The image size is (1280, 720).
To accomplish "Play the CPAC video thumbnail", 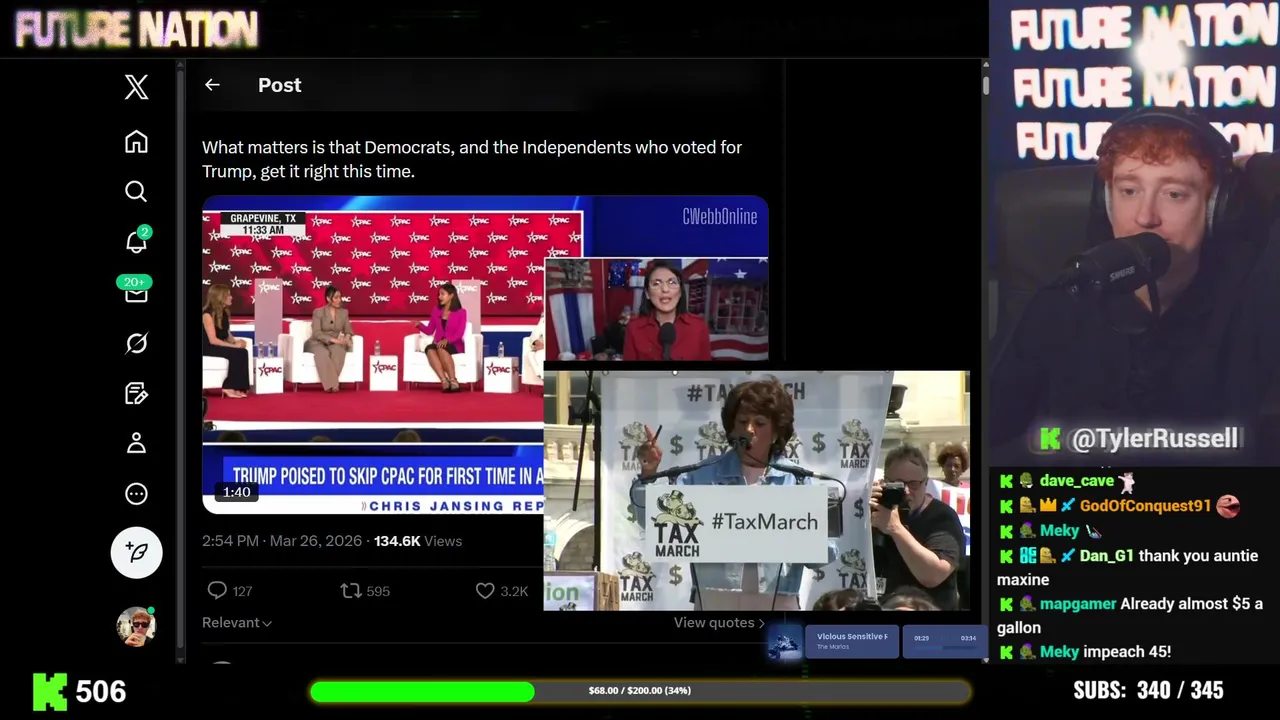I will coord(372,354).
